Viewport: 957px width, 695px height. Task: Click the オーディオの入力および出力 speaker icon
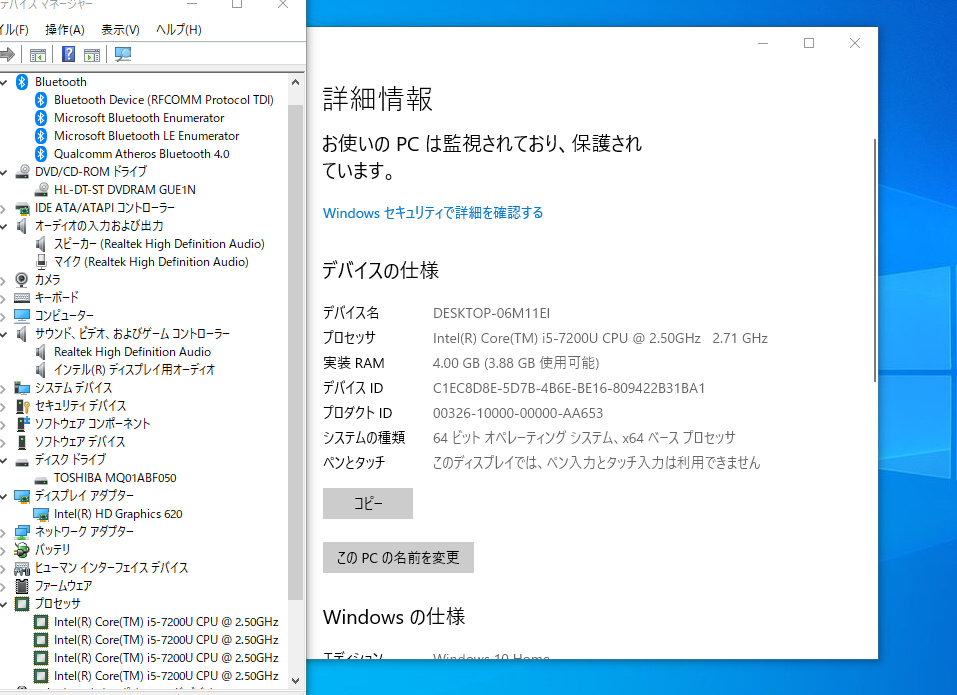tap(22, 226)
